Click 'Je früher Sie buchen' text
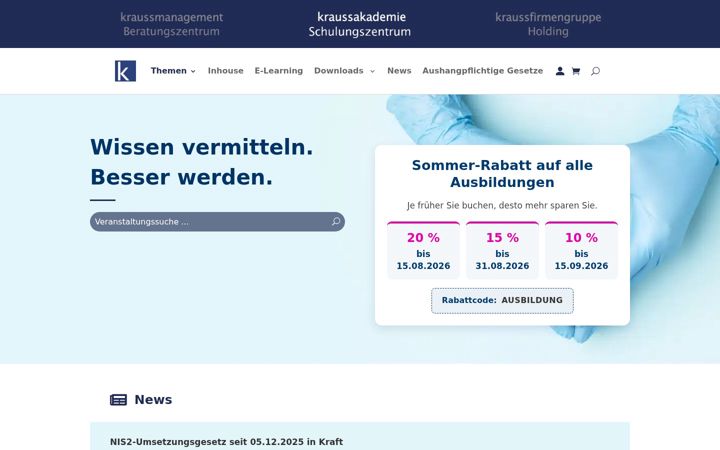The height and width of the screenshot is (450, 720). 502,205
